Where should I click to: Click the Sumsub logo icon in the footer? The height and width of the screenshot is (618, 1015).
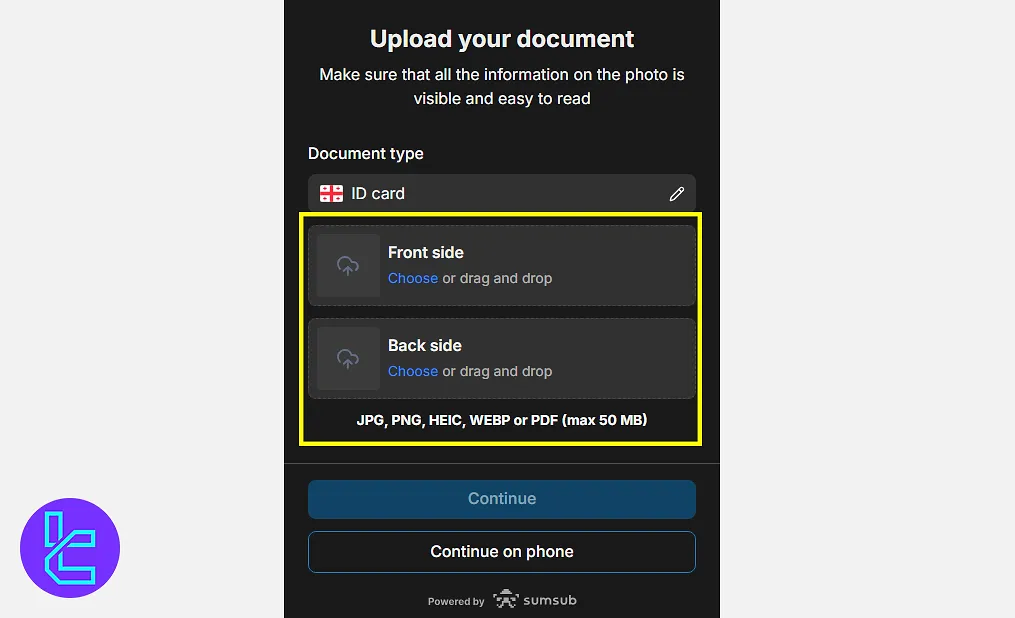click(506, 599)
